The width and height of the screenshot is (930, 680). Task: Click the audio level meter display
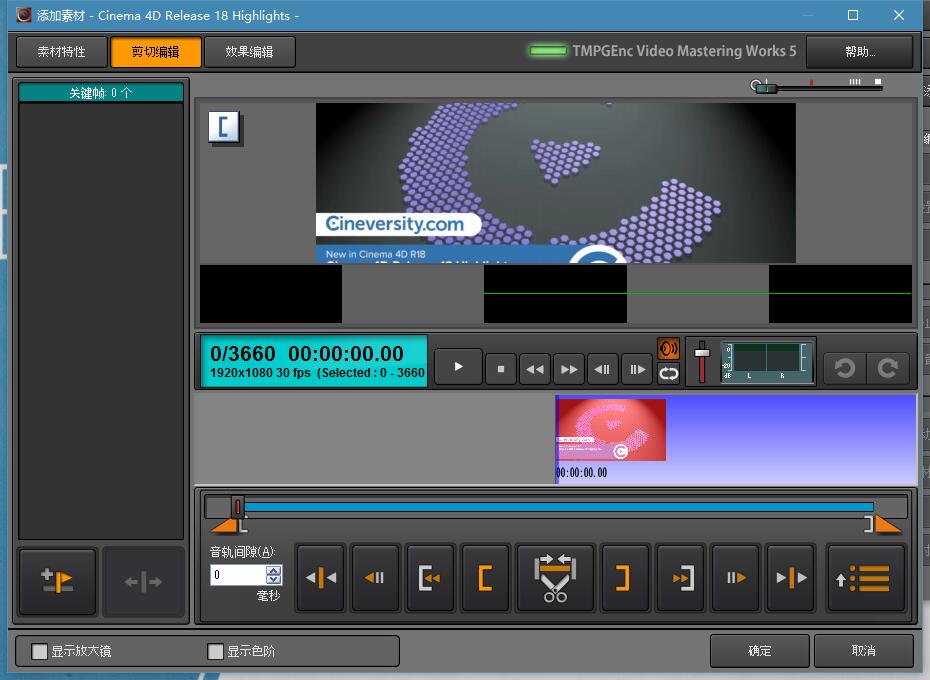click(x=766, y=361)
